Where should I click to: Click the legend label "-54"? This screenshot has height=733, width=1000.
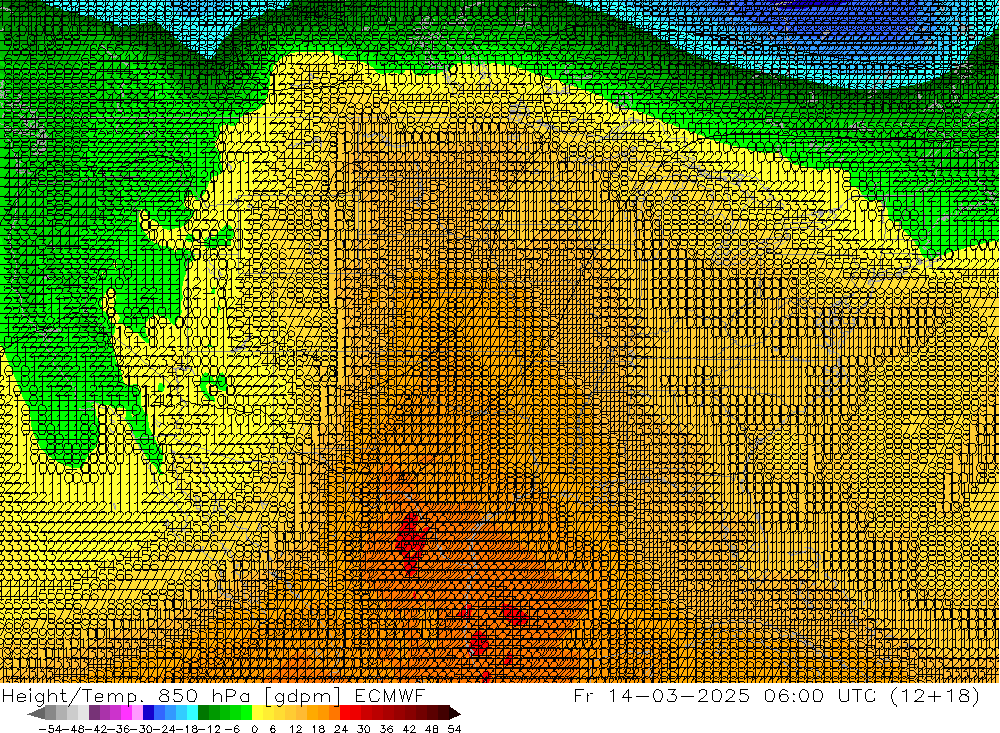50,729
